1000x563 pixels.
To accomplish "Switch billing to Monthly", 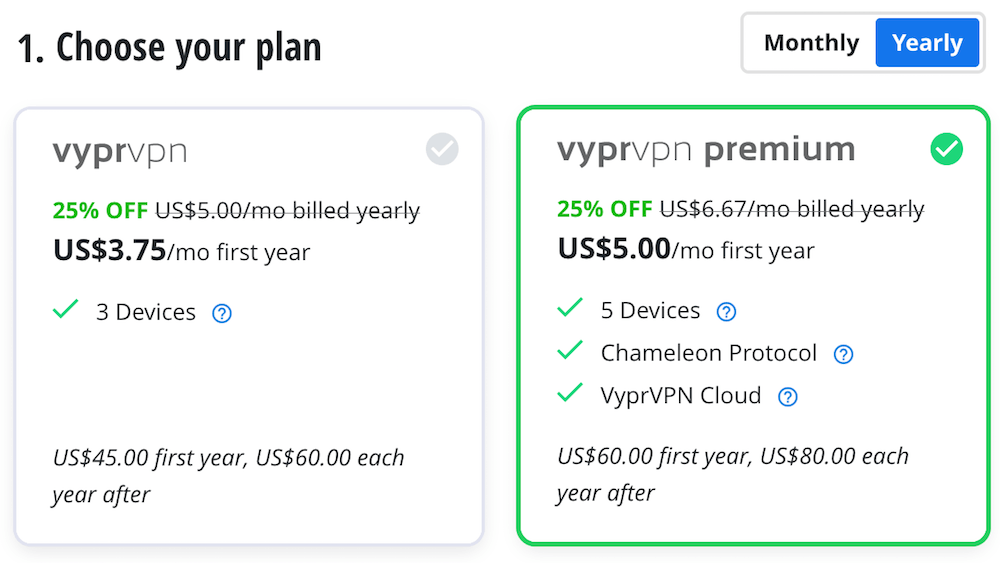I will [811, 43].
